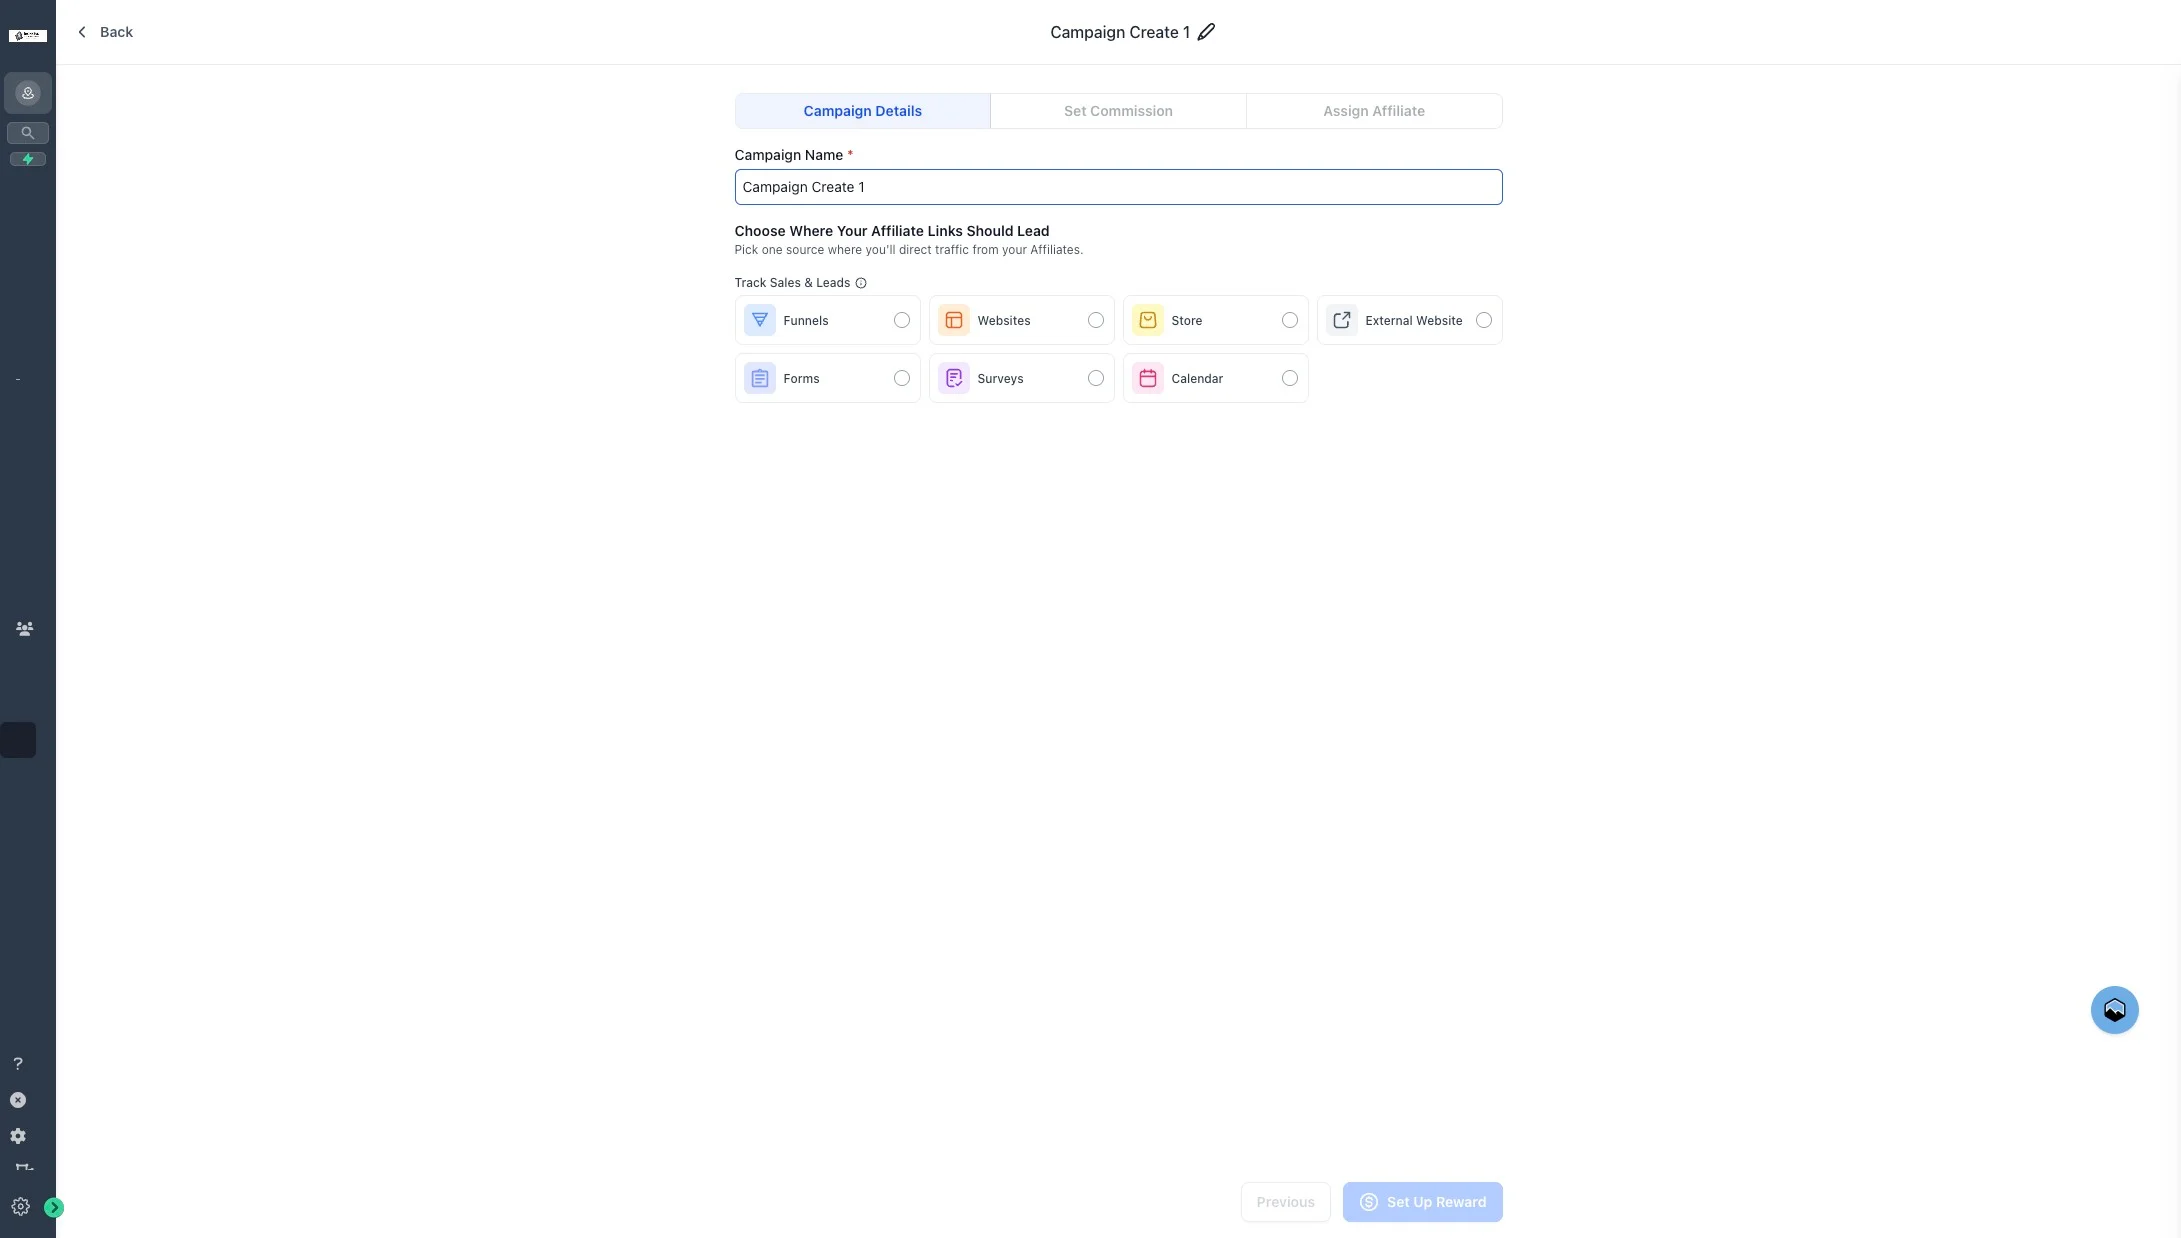Click the blue floating chat widget icon
The width and height of the screenshot is (2181, 1238).
click(x=2114, y=1010)
